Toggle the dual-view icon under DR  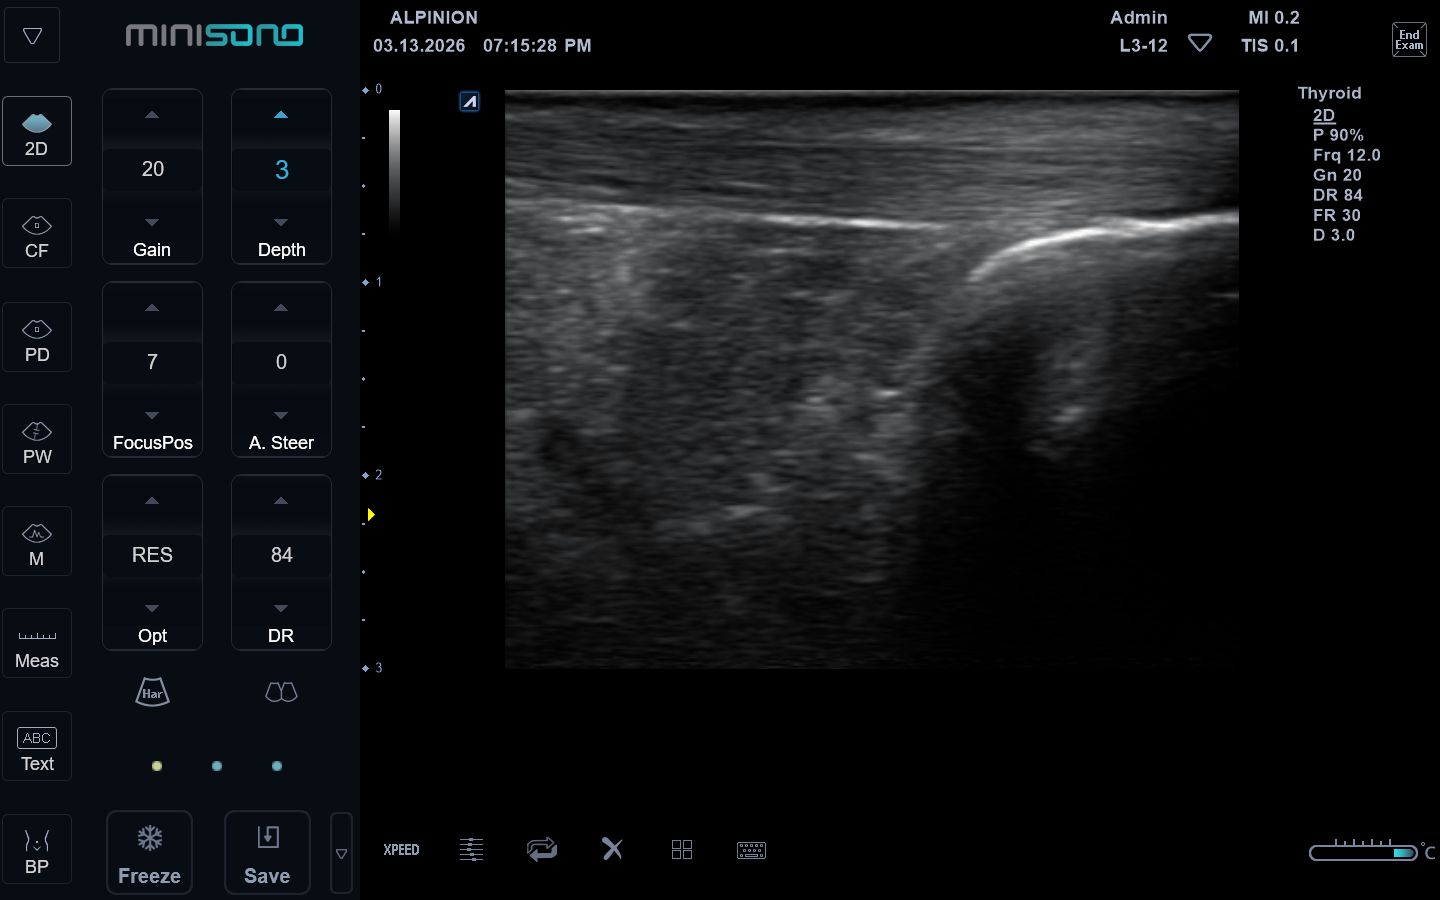tap(281, 692)
